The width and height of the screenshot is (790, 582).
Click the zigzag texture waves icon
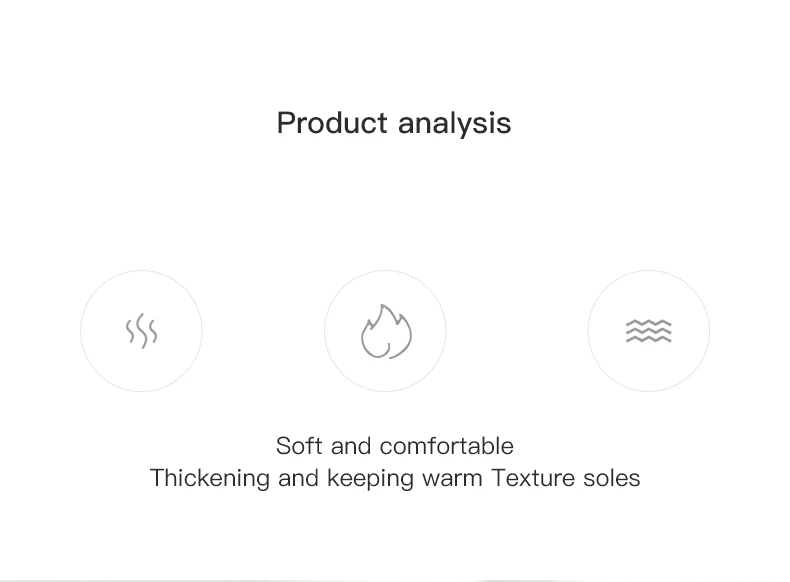pos(648,331)
